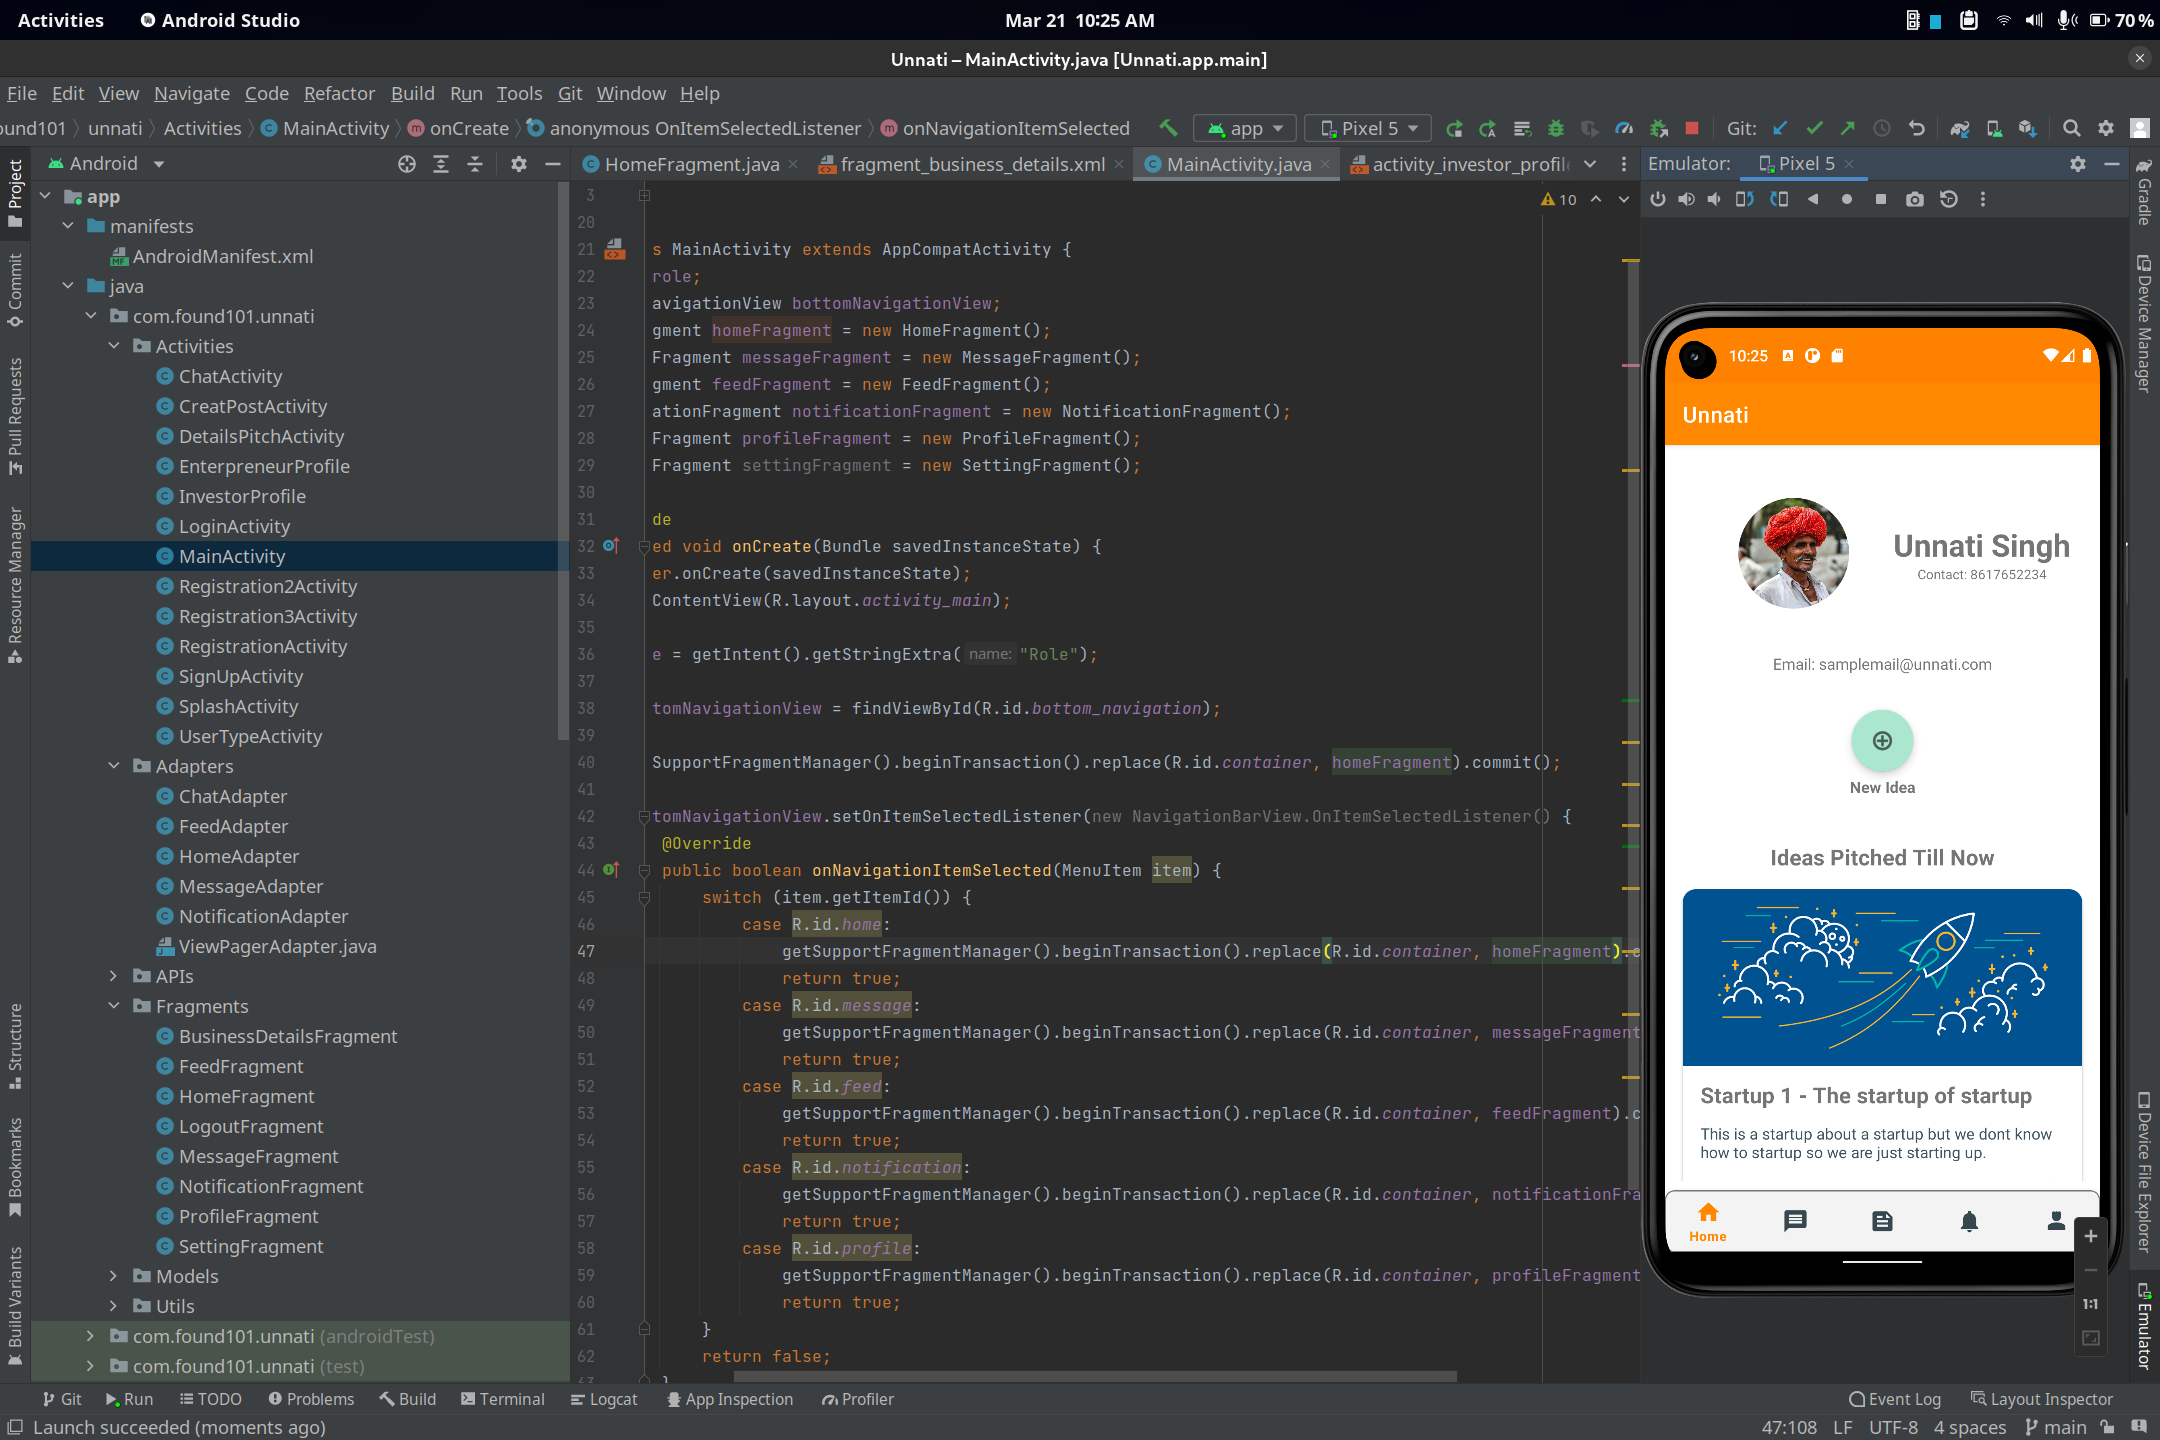The height and width of the screenshot is (1440, 2160).
Task: Tap New Idea plus button in emulator
Action: click(x=1882, y=741)
